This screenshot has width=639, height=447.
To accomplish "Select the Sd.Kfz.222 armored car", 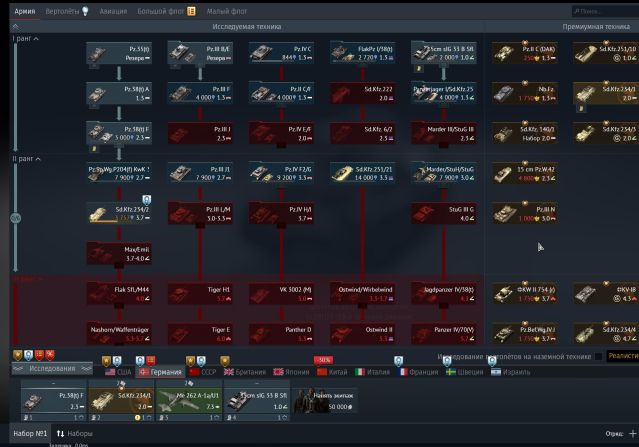I will click(361, 93).
